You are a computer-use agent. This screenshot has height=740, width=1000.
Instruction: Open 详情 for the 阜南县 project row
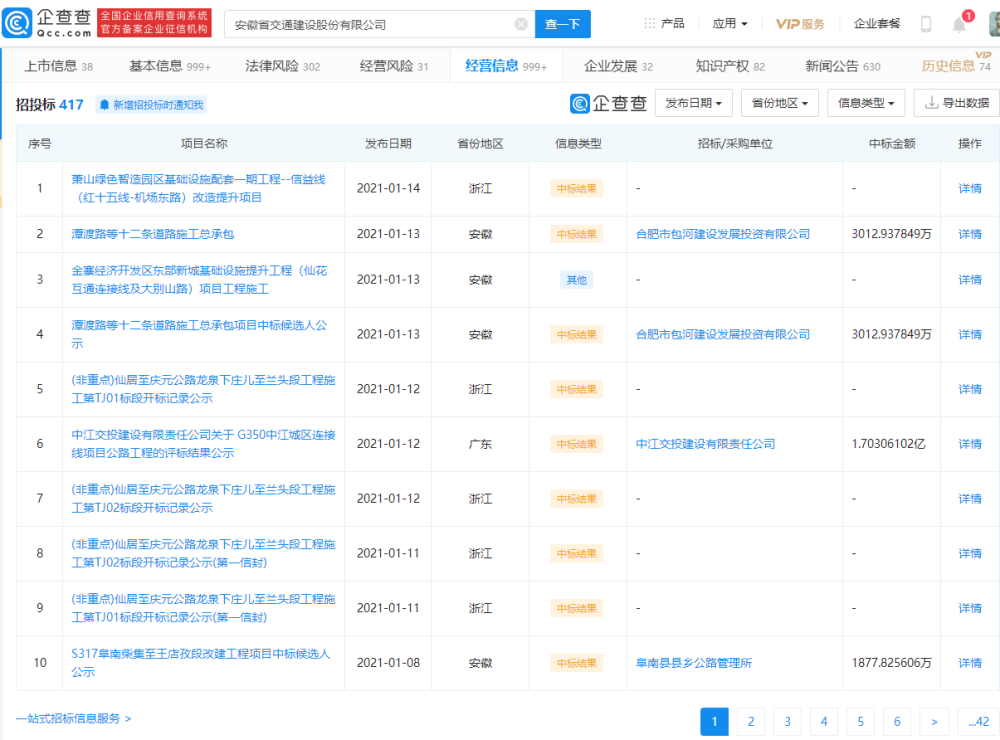969,663
